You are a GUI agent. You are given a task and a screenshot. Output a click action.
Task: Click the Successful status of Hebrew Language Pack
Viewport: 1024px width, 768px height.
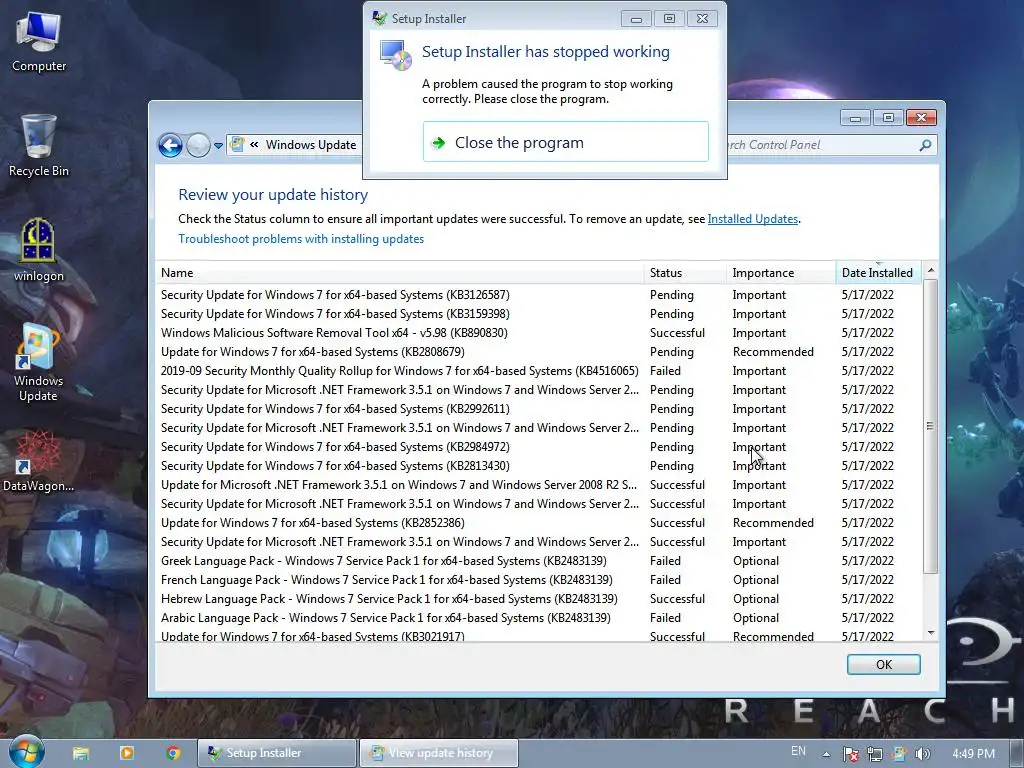pyautogui.click(x=677, y=598)
